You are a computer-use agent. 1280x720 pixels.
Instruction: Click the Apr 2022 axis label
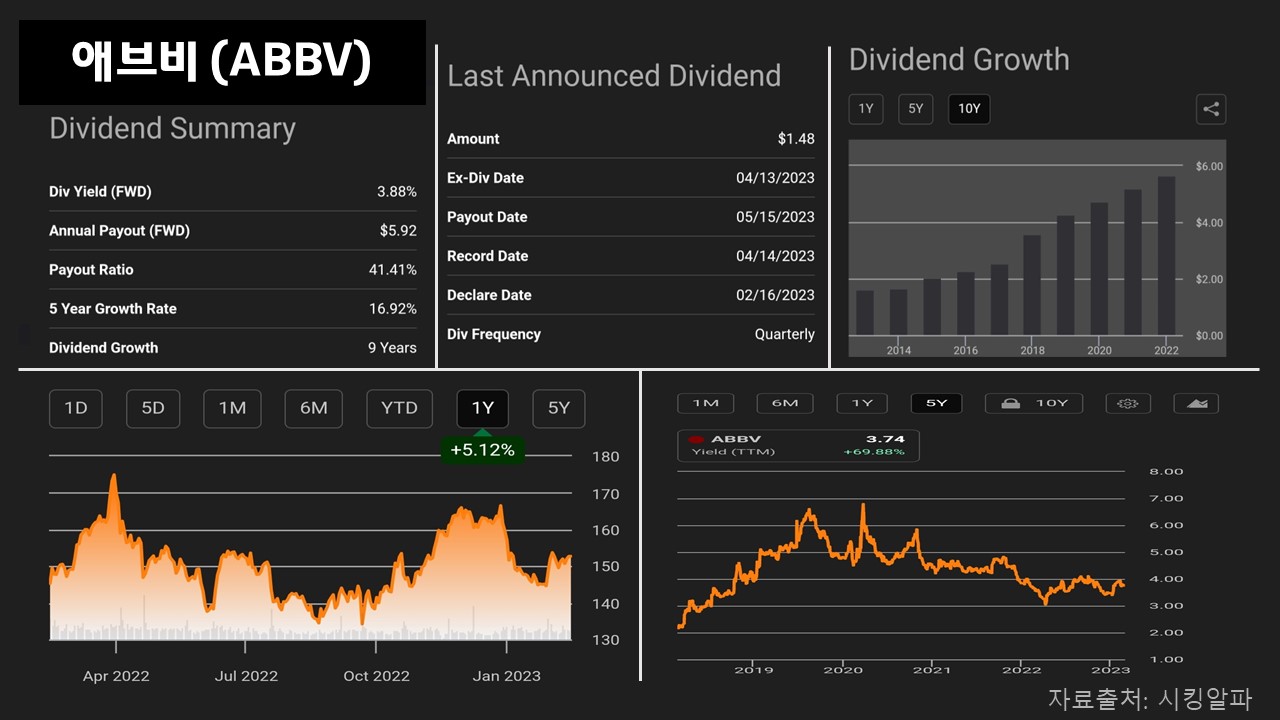116,676
